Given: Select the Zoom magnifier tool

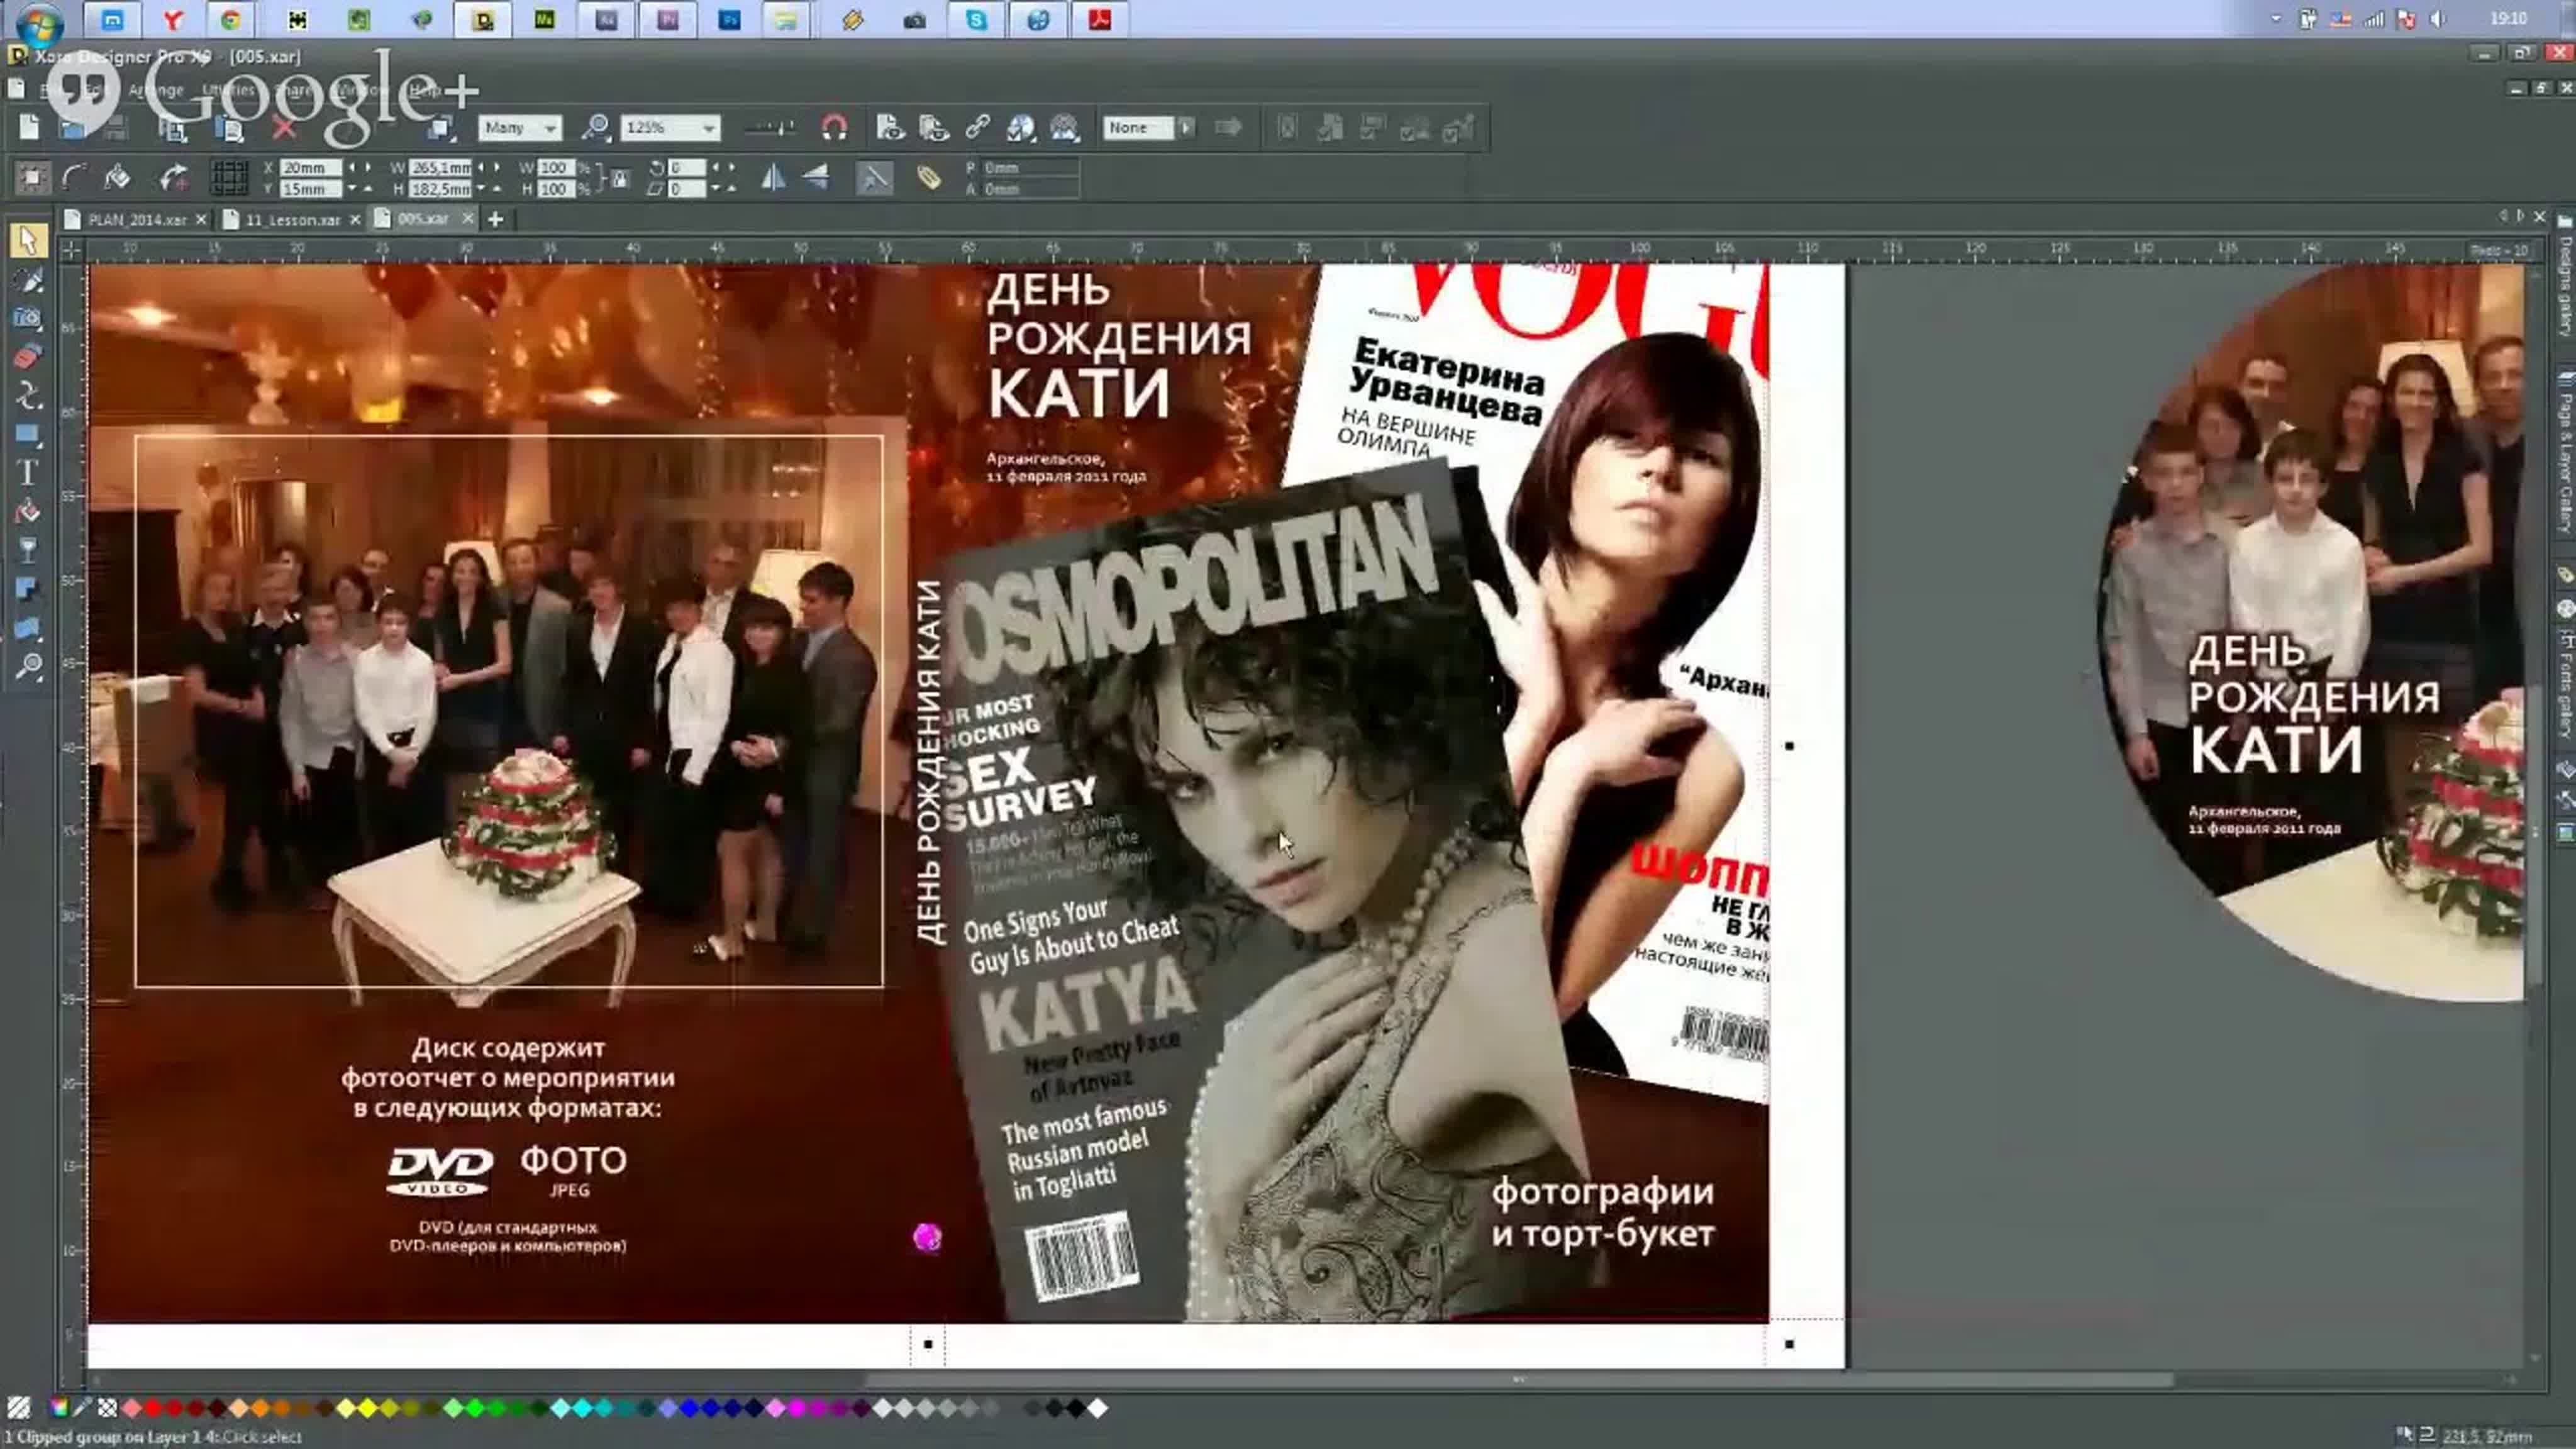Looking at the screenshot, I should pos(28,666).
